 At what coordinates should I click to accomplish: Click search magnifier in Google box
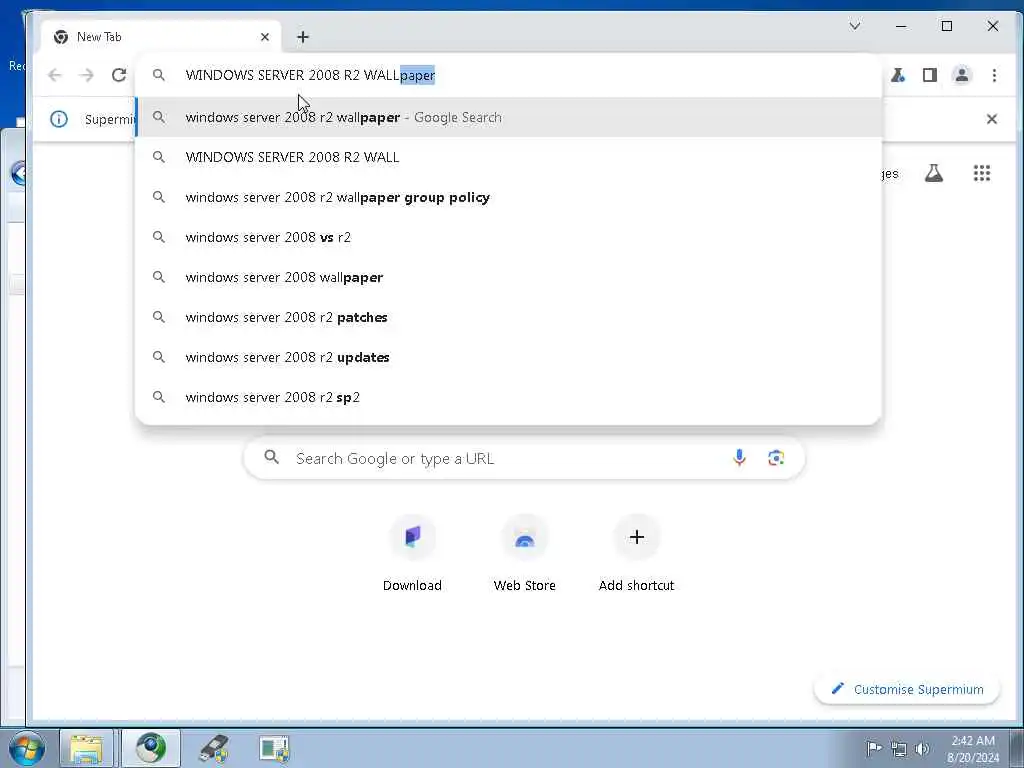pos(272,458)
